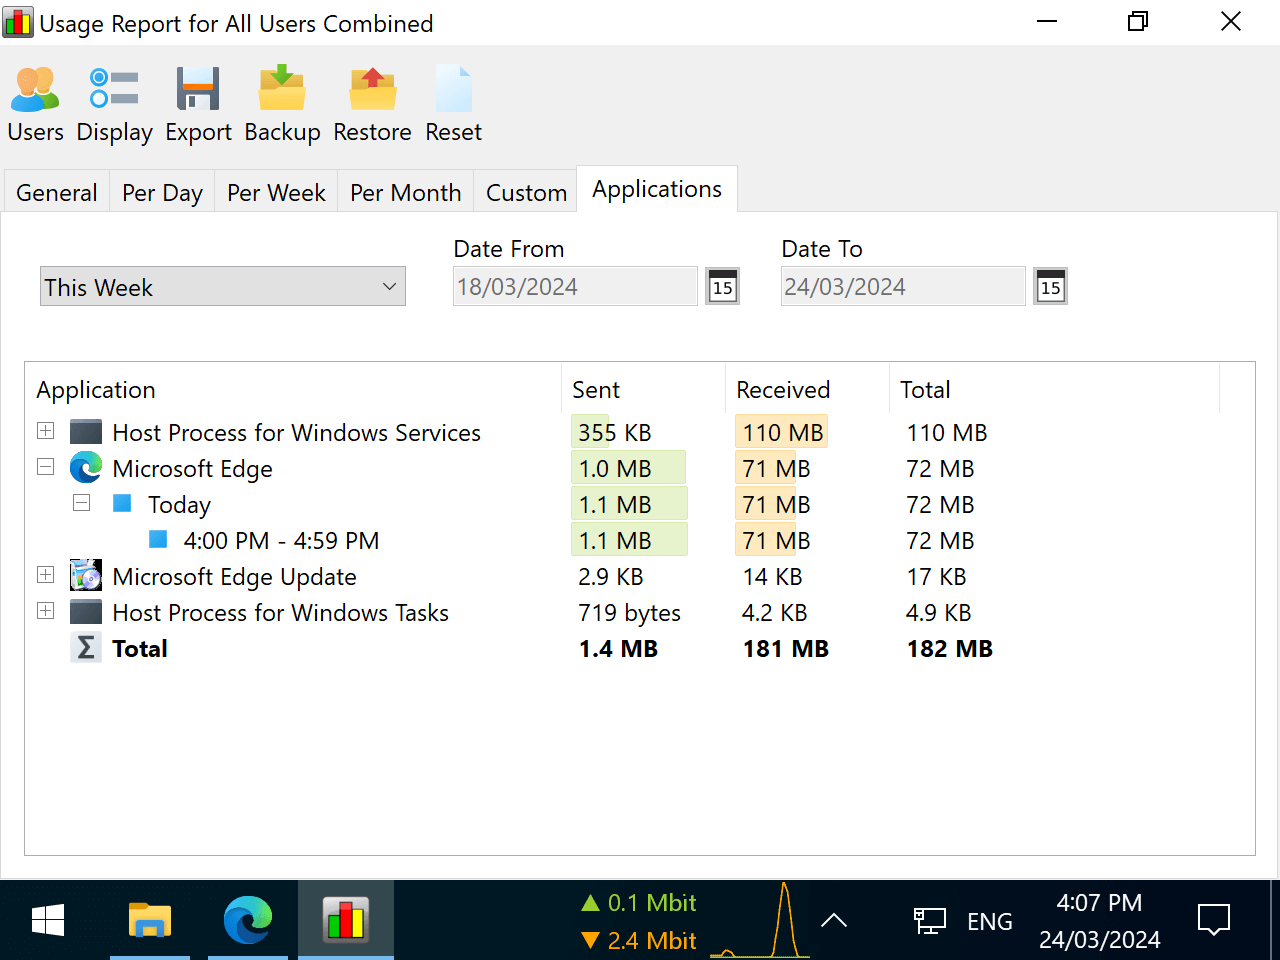Open the network icon in system tray
1280x960 pixels.
point(929,920)
